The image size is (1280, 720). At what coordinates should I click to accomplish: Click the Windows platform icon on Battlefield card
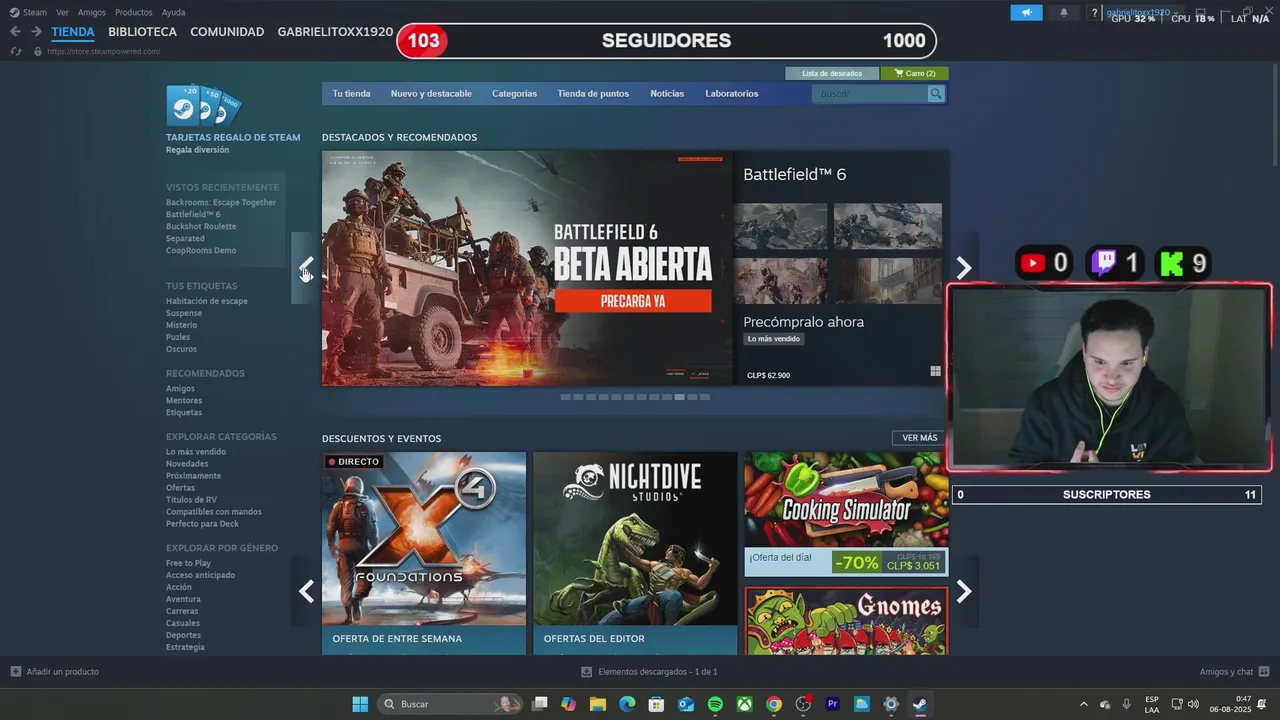tap(935, 371)
